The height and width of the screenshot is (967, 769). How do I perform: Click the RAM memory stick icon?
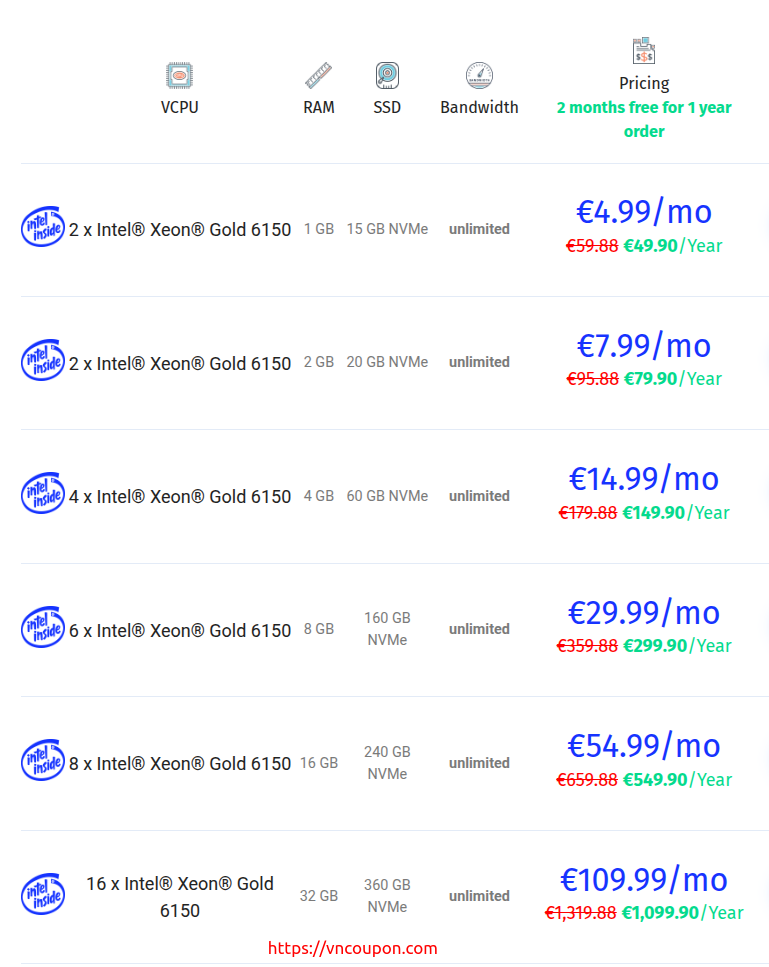tap(318, 75)
